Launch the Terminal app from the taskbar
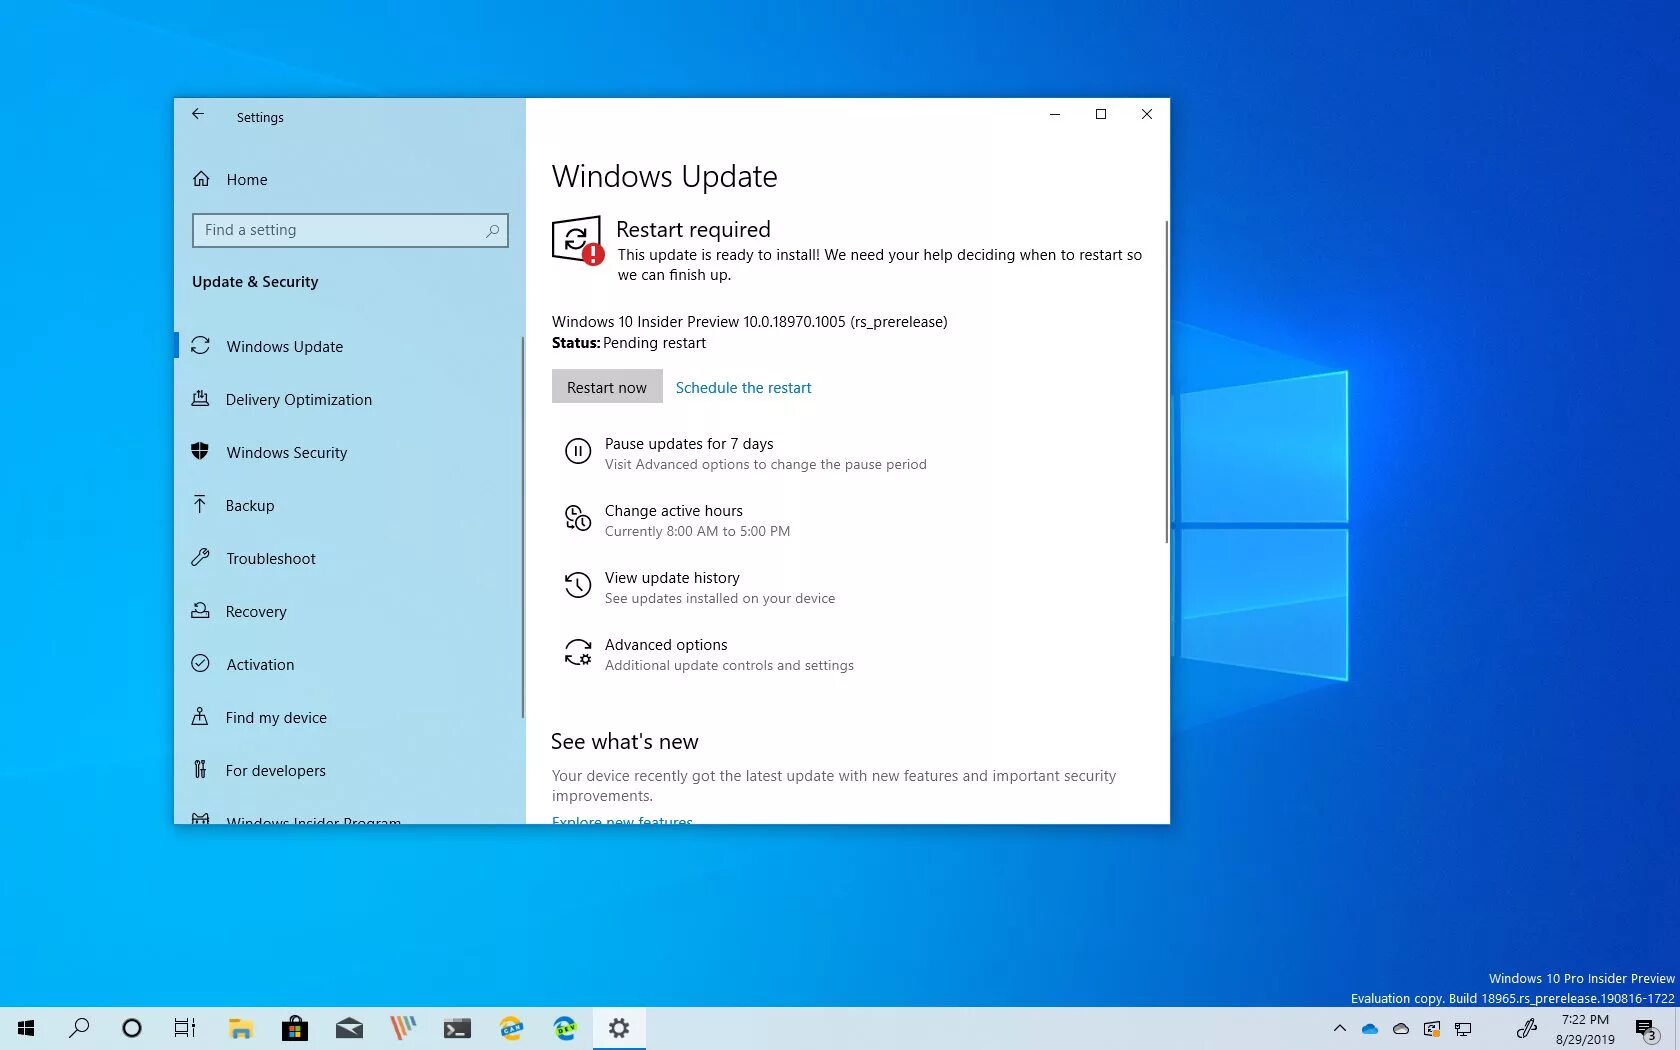The width and height of the screenshot is (1680, 1050). point(457,1028)
